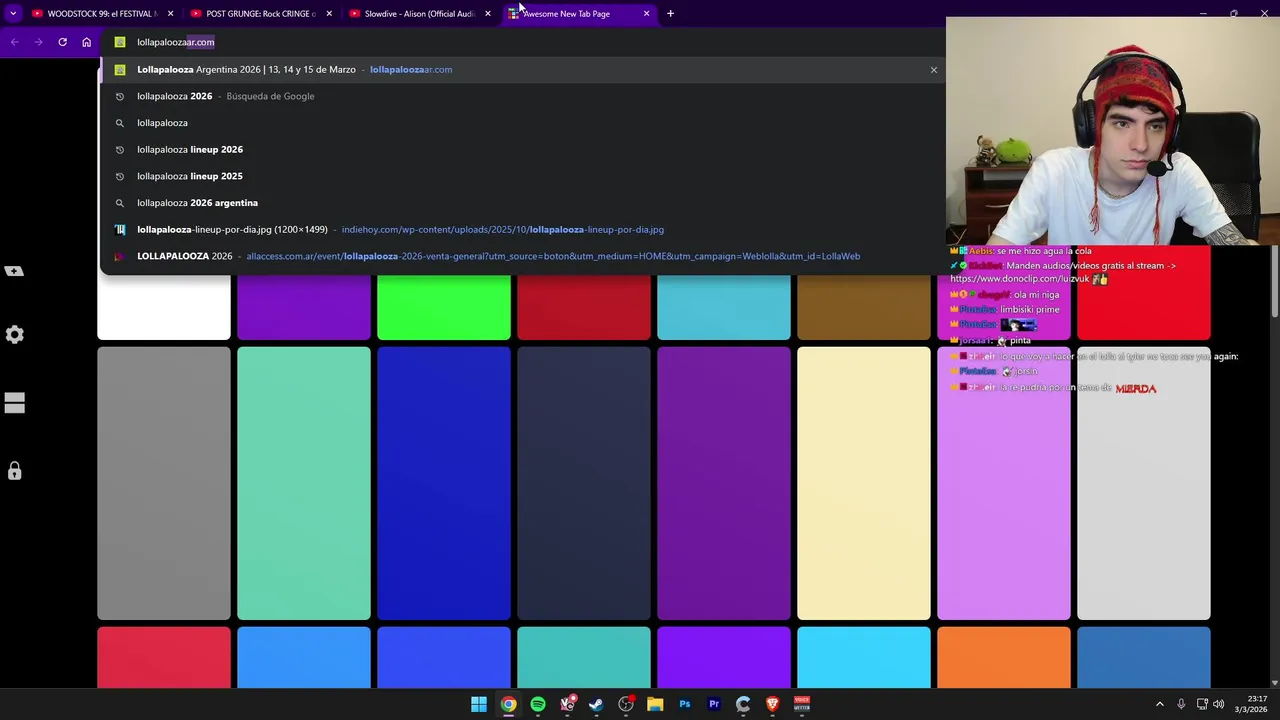Image resolution: width=1280 pixels, height=720 pixels.
Task: Switch to the POST GRUNGE tab
Action: coord(260,14)
